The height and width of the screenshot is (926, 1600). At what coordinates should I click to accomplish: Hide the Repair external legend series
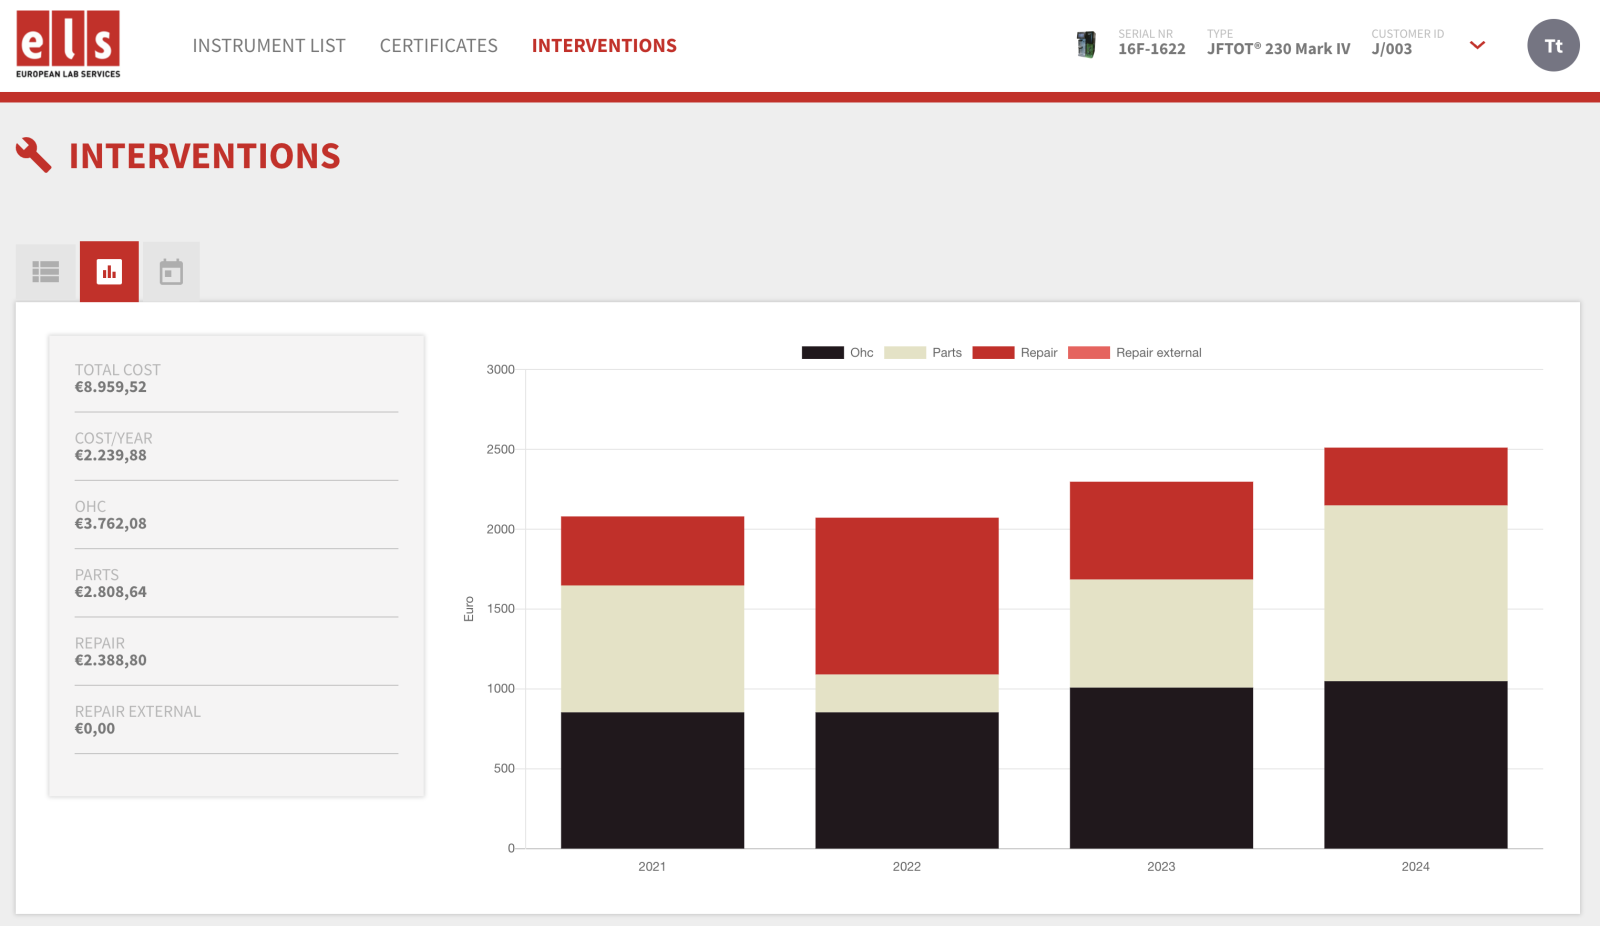click(x=1134, y=353)
